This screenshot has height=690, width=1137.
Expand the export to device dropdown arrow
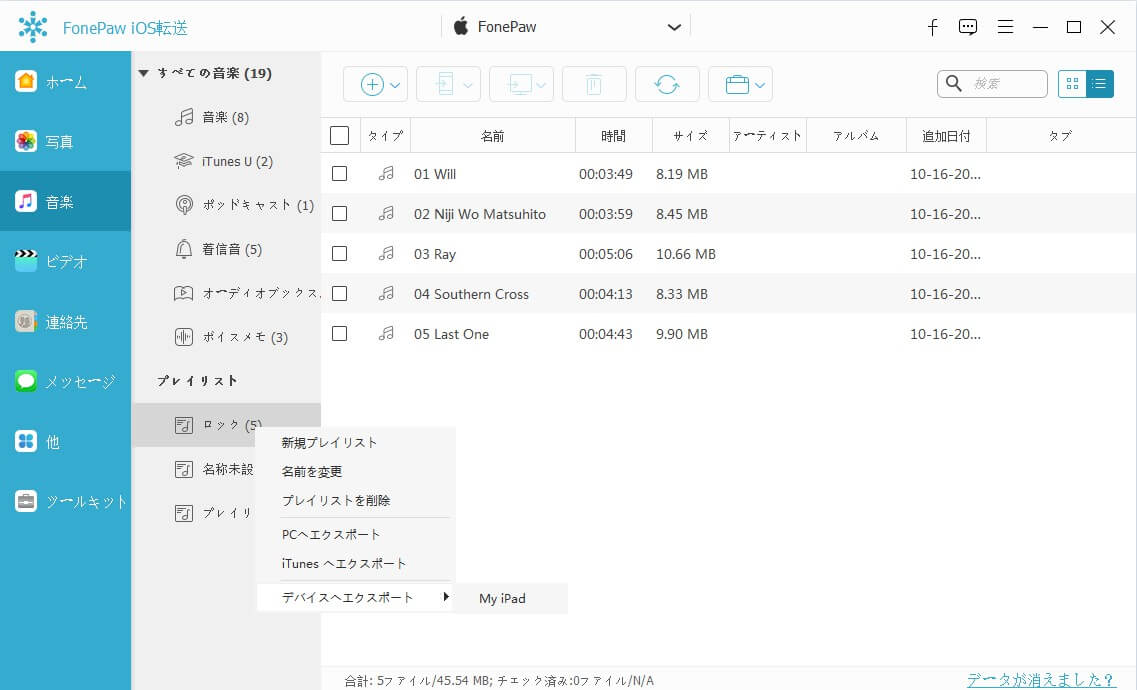468,86
